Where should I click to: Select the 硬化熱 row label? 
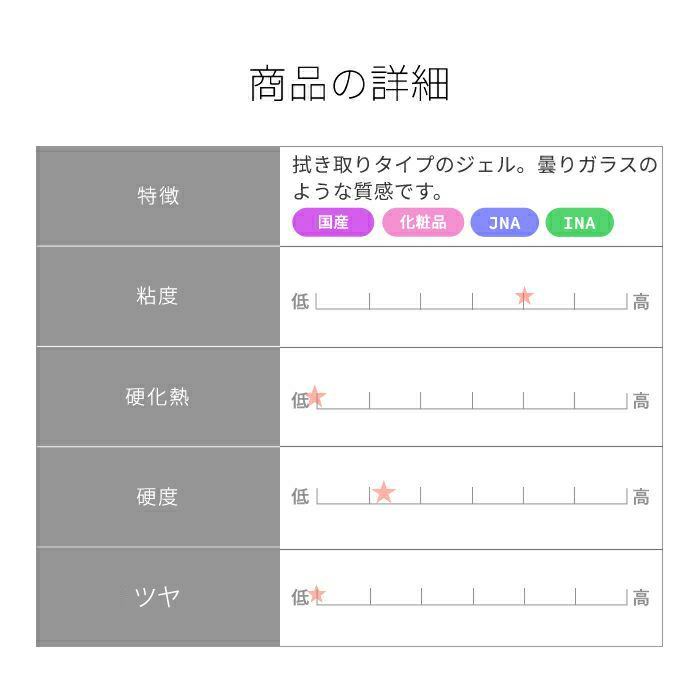coord(158,397)
